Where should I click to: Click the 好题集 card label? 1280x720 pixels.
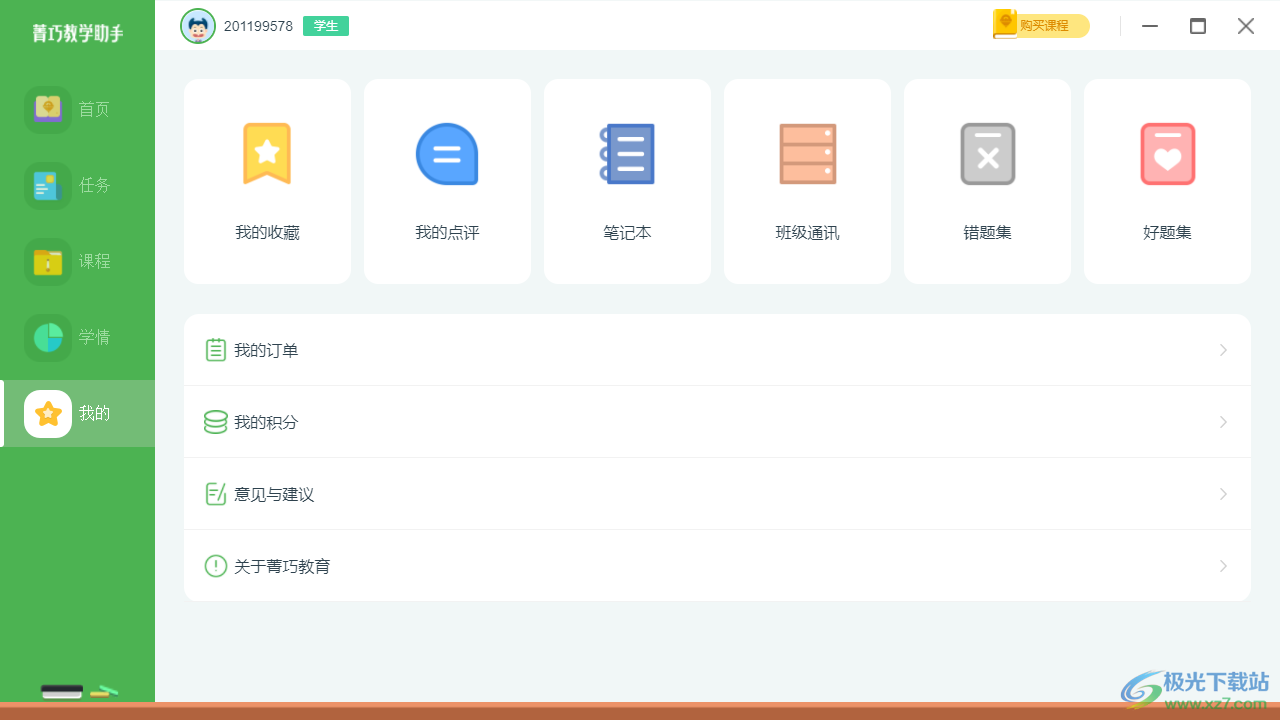[1167, 233]
